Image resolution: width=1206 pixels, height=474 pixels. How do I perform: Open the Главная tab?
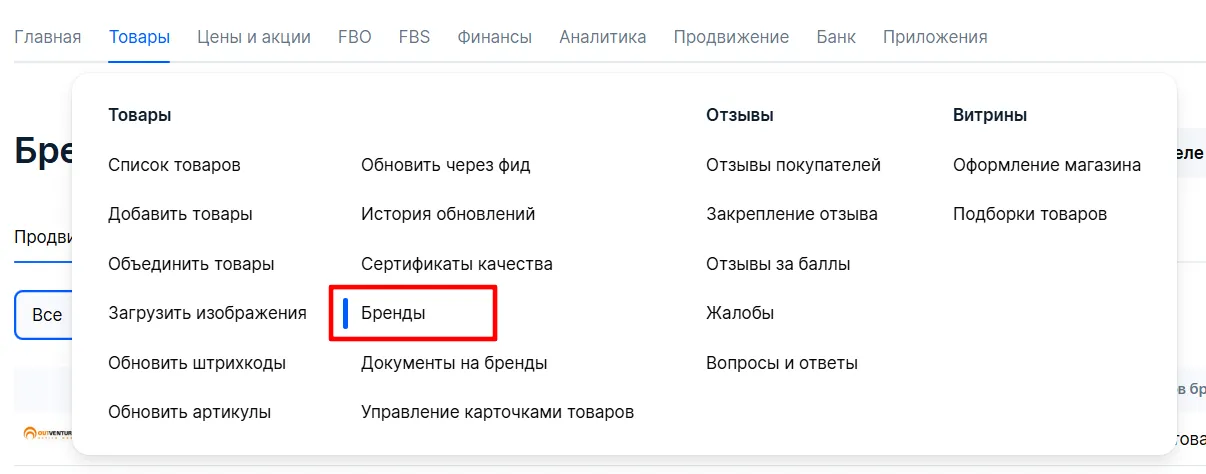point(47,37)
